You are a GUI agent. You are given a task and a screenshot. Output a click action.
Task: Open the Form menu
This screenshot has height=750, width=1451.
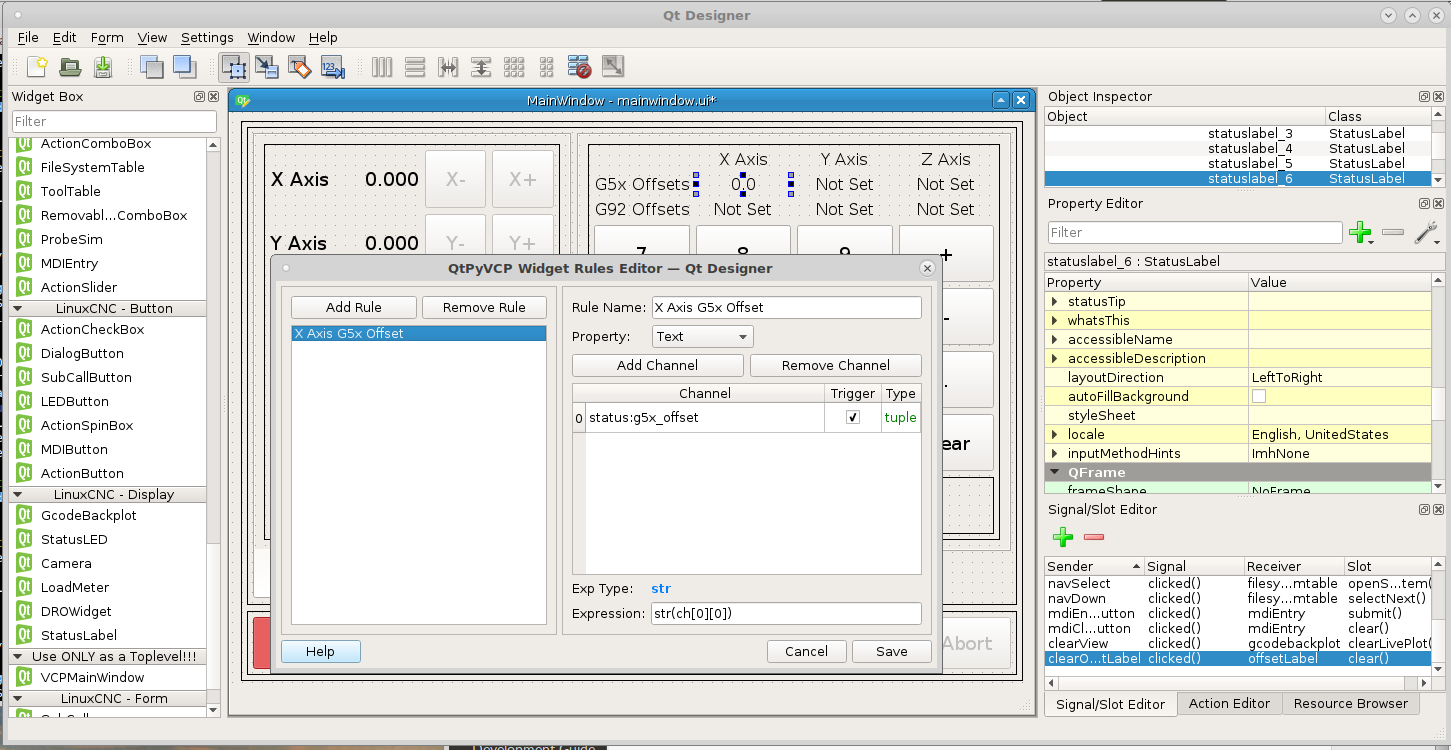(x=107, y=38)
